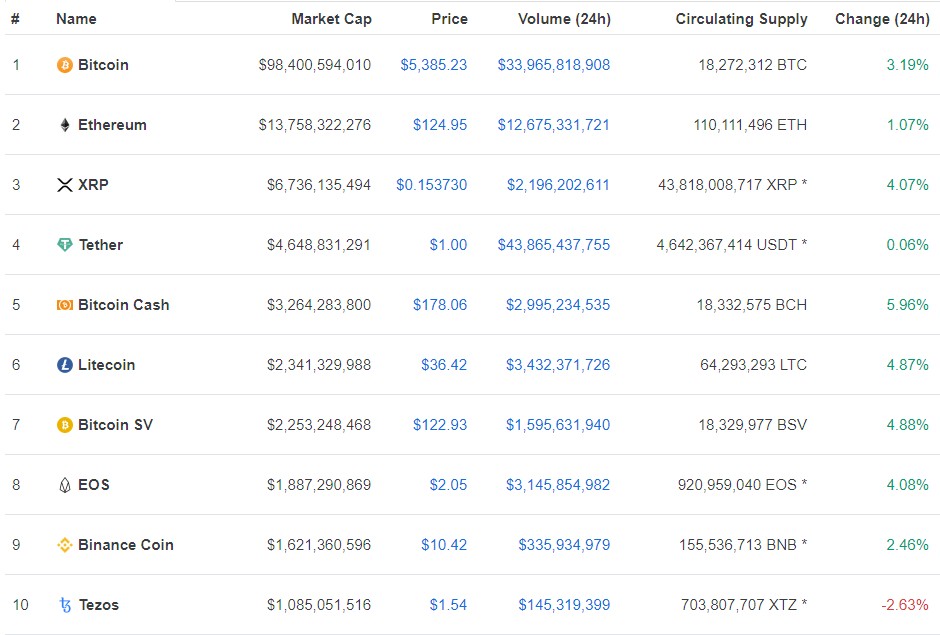Select Bitcoin Cash change 5.96%

click(908, 305)
